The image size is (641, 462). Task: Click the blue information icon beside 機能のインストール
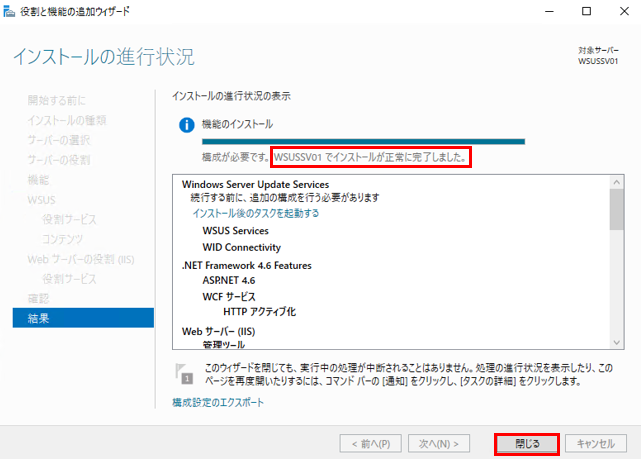pos(185,125)
